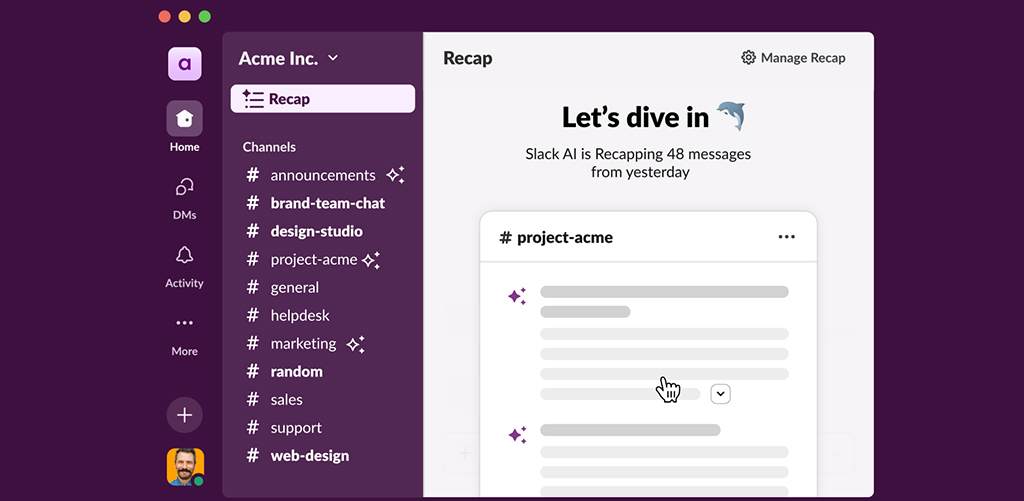Viewport: 1024px width, 501px height.
Task: Expand the collapsed recap summary chevron
Action: pyautogui.click(x=720, y=394)
